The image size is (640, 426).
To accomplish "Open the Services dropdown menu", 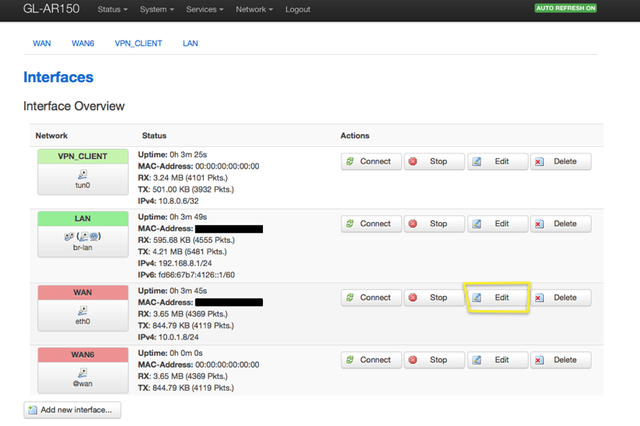I will click(x=204, y=9).
